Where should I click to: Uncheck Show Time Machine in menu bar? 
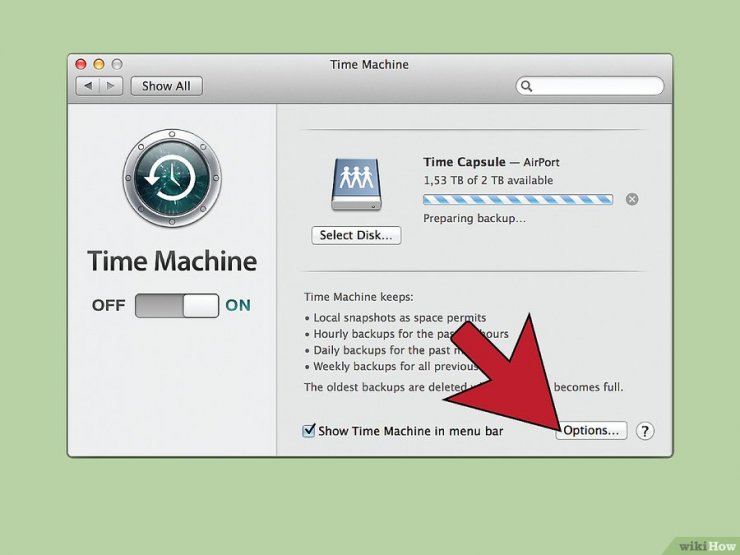pos(309,430)
